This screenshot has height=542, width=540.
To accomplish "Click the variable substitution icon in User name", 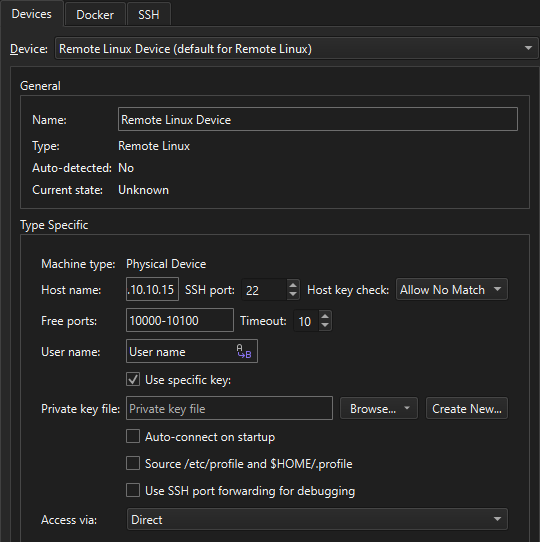I will 244,352.
